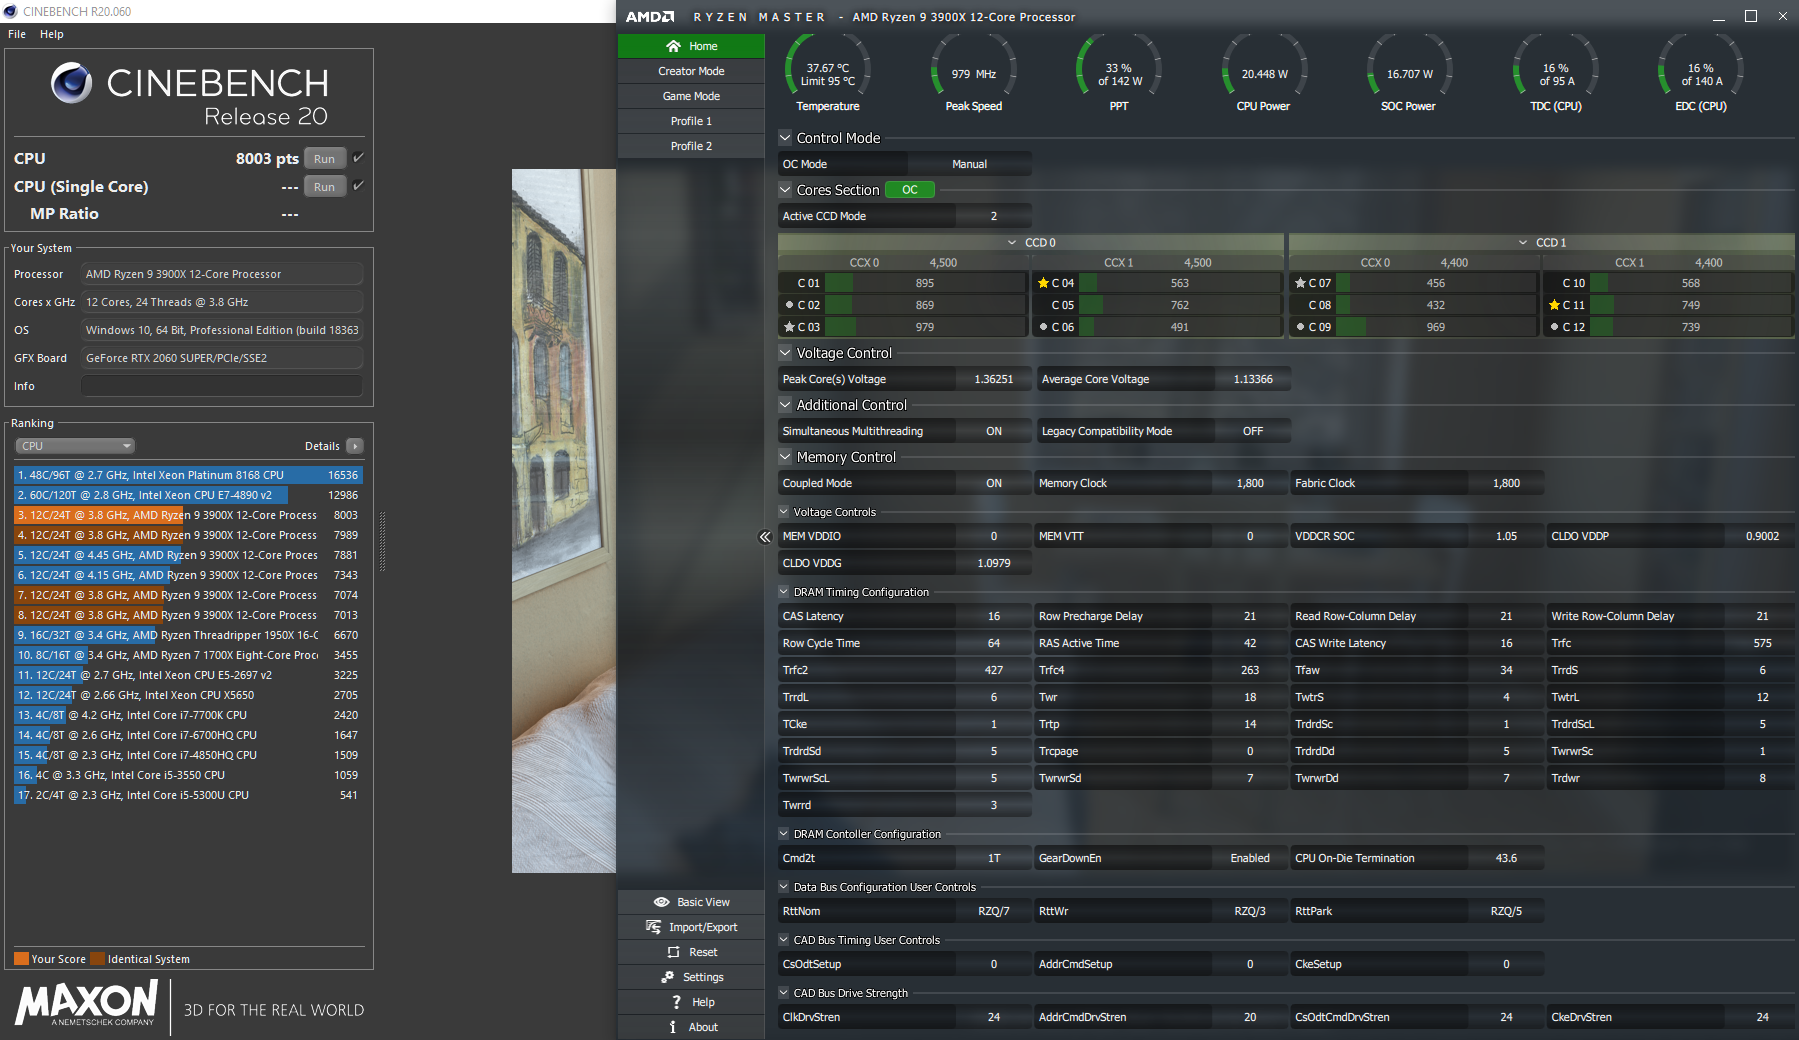This screenshot has height=1040, width=1799.
Task: Toggle GearDownEn Enabled value
Action: (x=1250, y=858)
